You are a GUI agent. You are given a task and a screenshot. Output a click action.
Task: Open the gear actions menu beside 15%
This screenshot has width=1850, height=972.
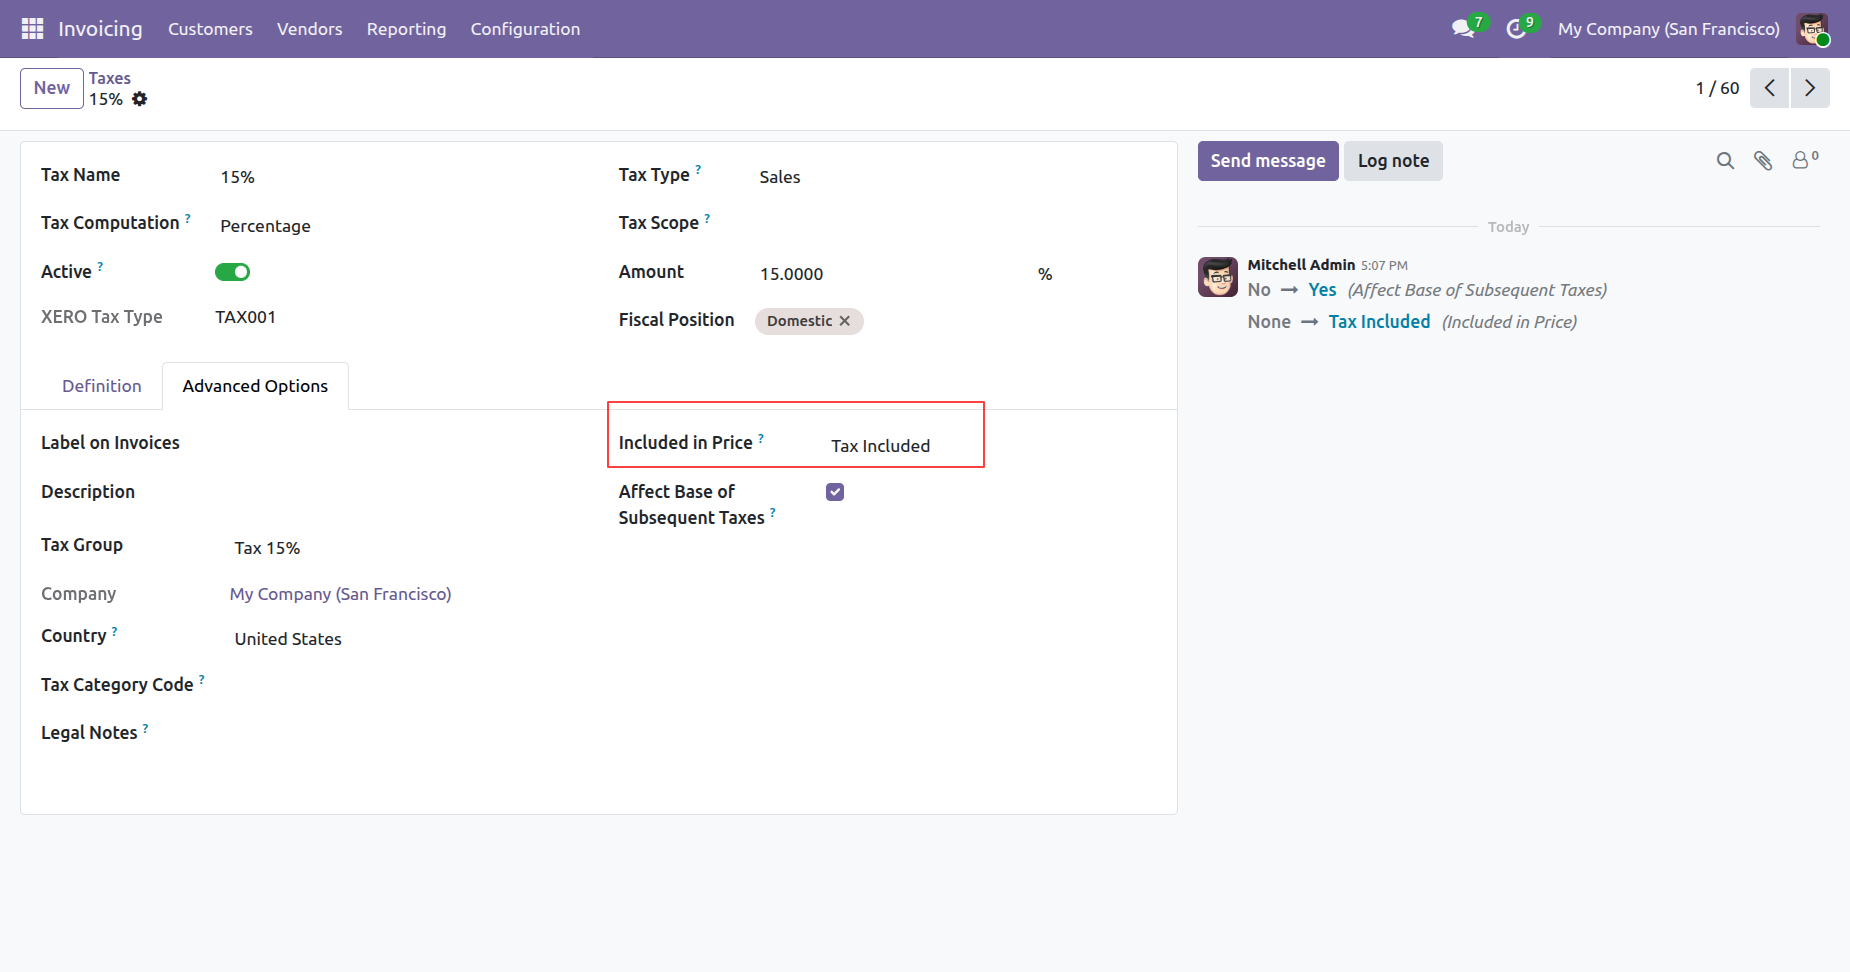point(140,99)
